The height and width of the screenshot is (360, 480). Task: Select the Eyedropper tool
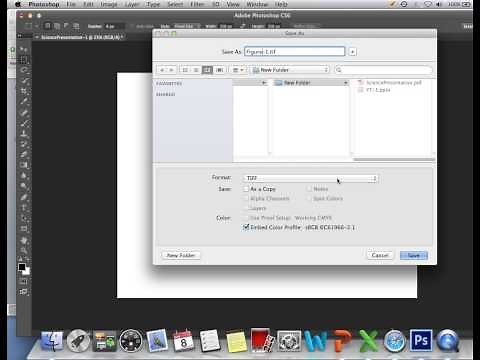pos(24,102)
